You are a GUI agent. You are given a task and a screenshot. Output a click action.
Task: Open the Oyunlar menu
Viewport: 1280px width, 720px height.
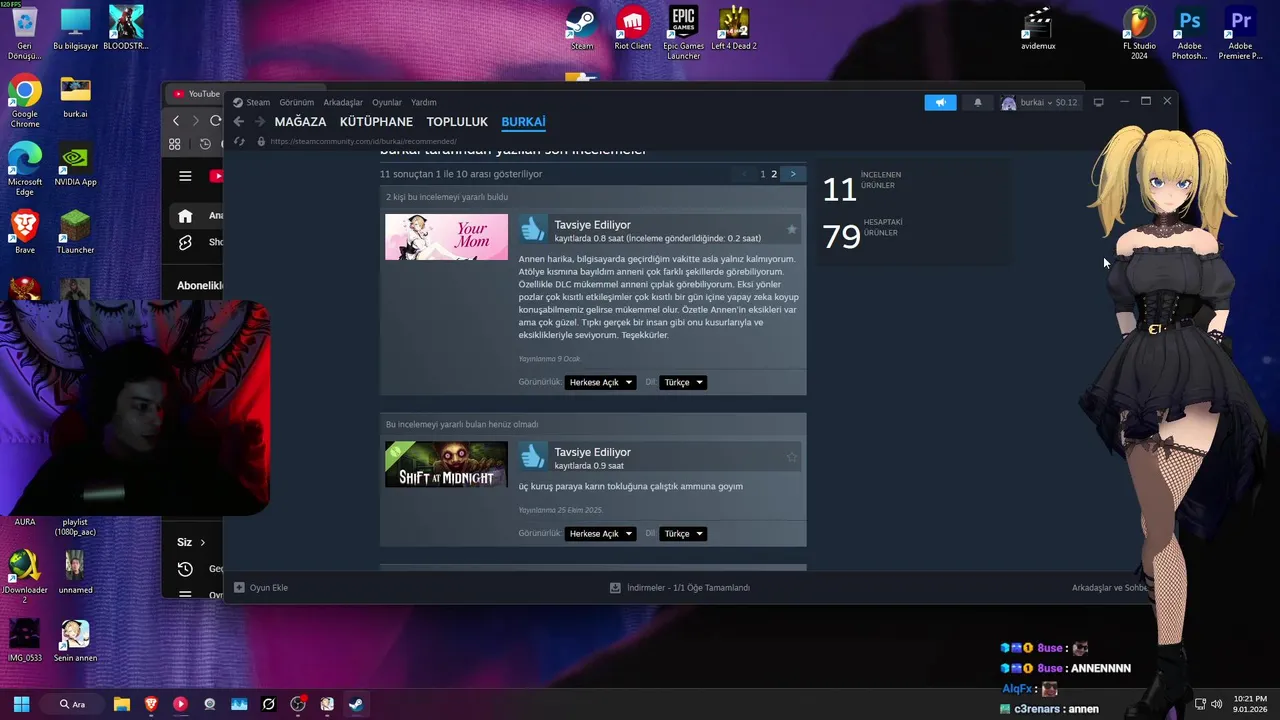click(387, 102)
